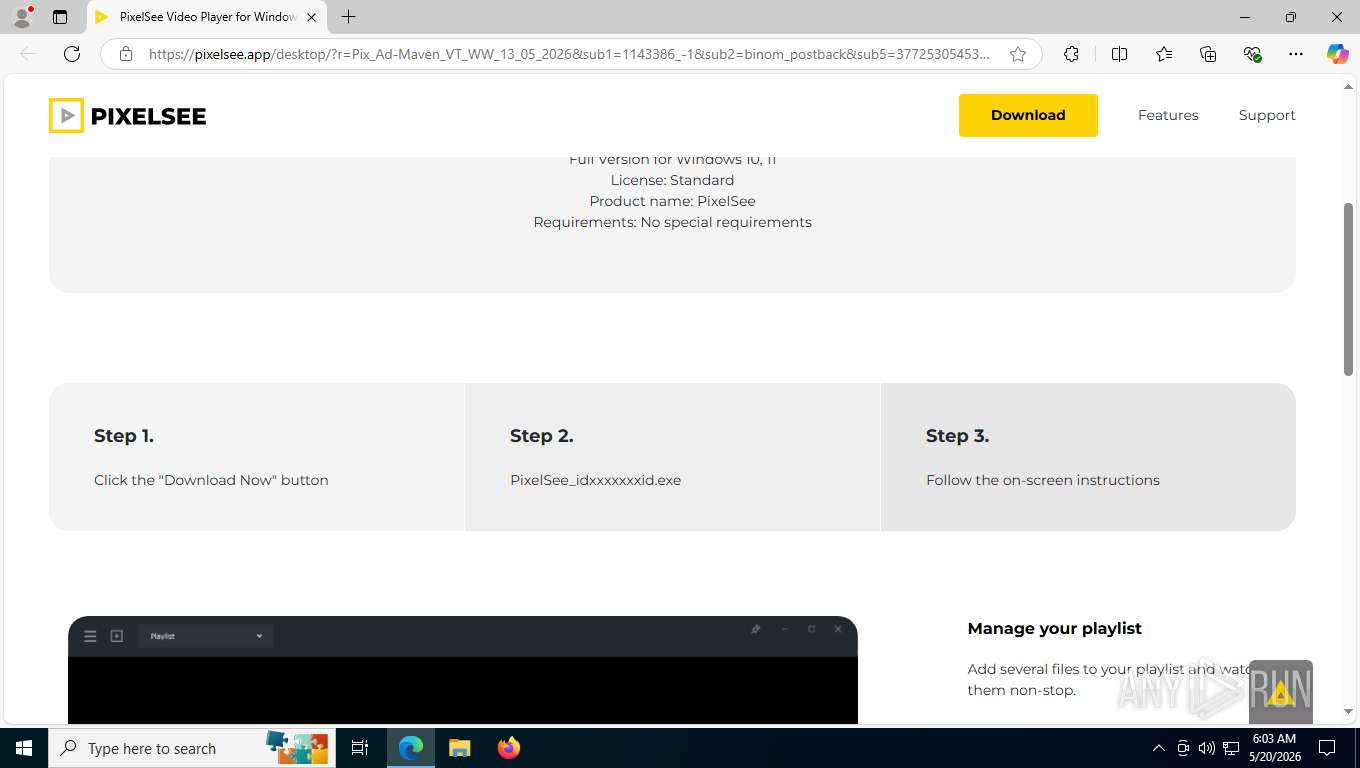The image size is (1360, 768).
Task: Open Collections icon
Action: [1208, 54]
